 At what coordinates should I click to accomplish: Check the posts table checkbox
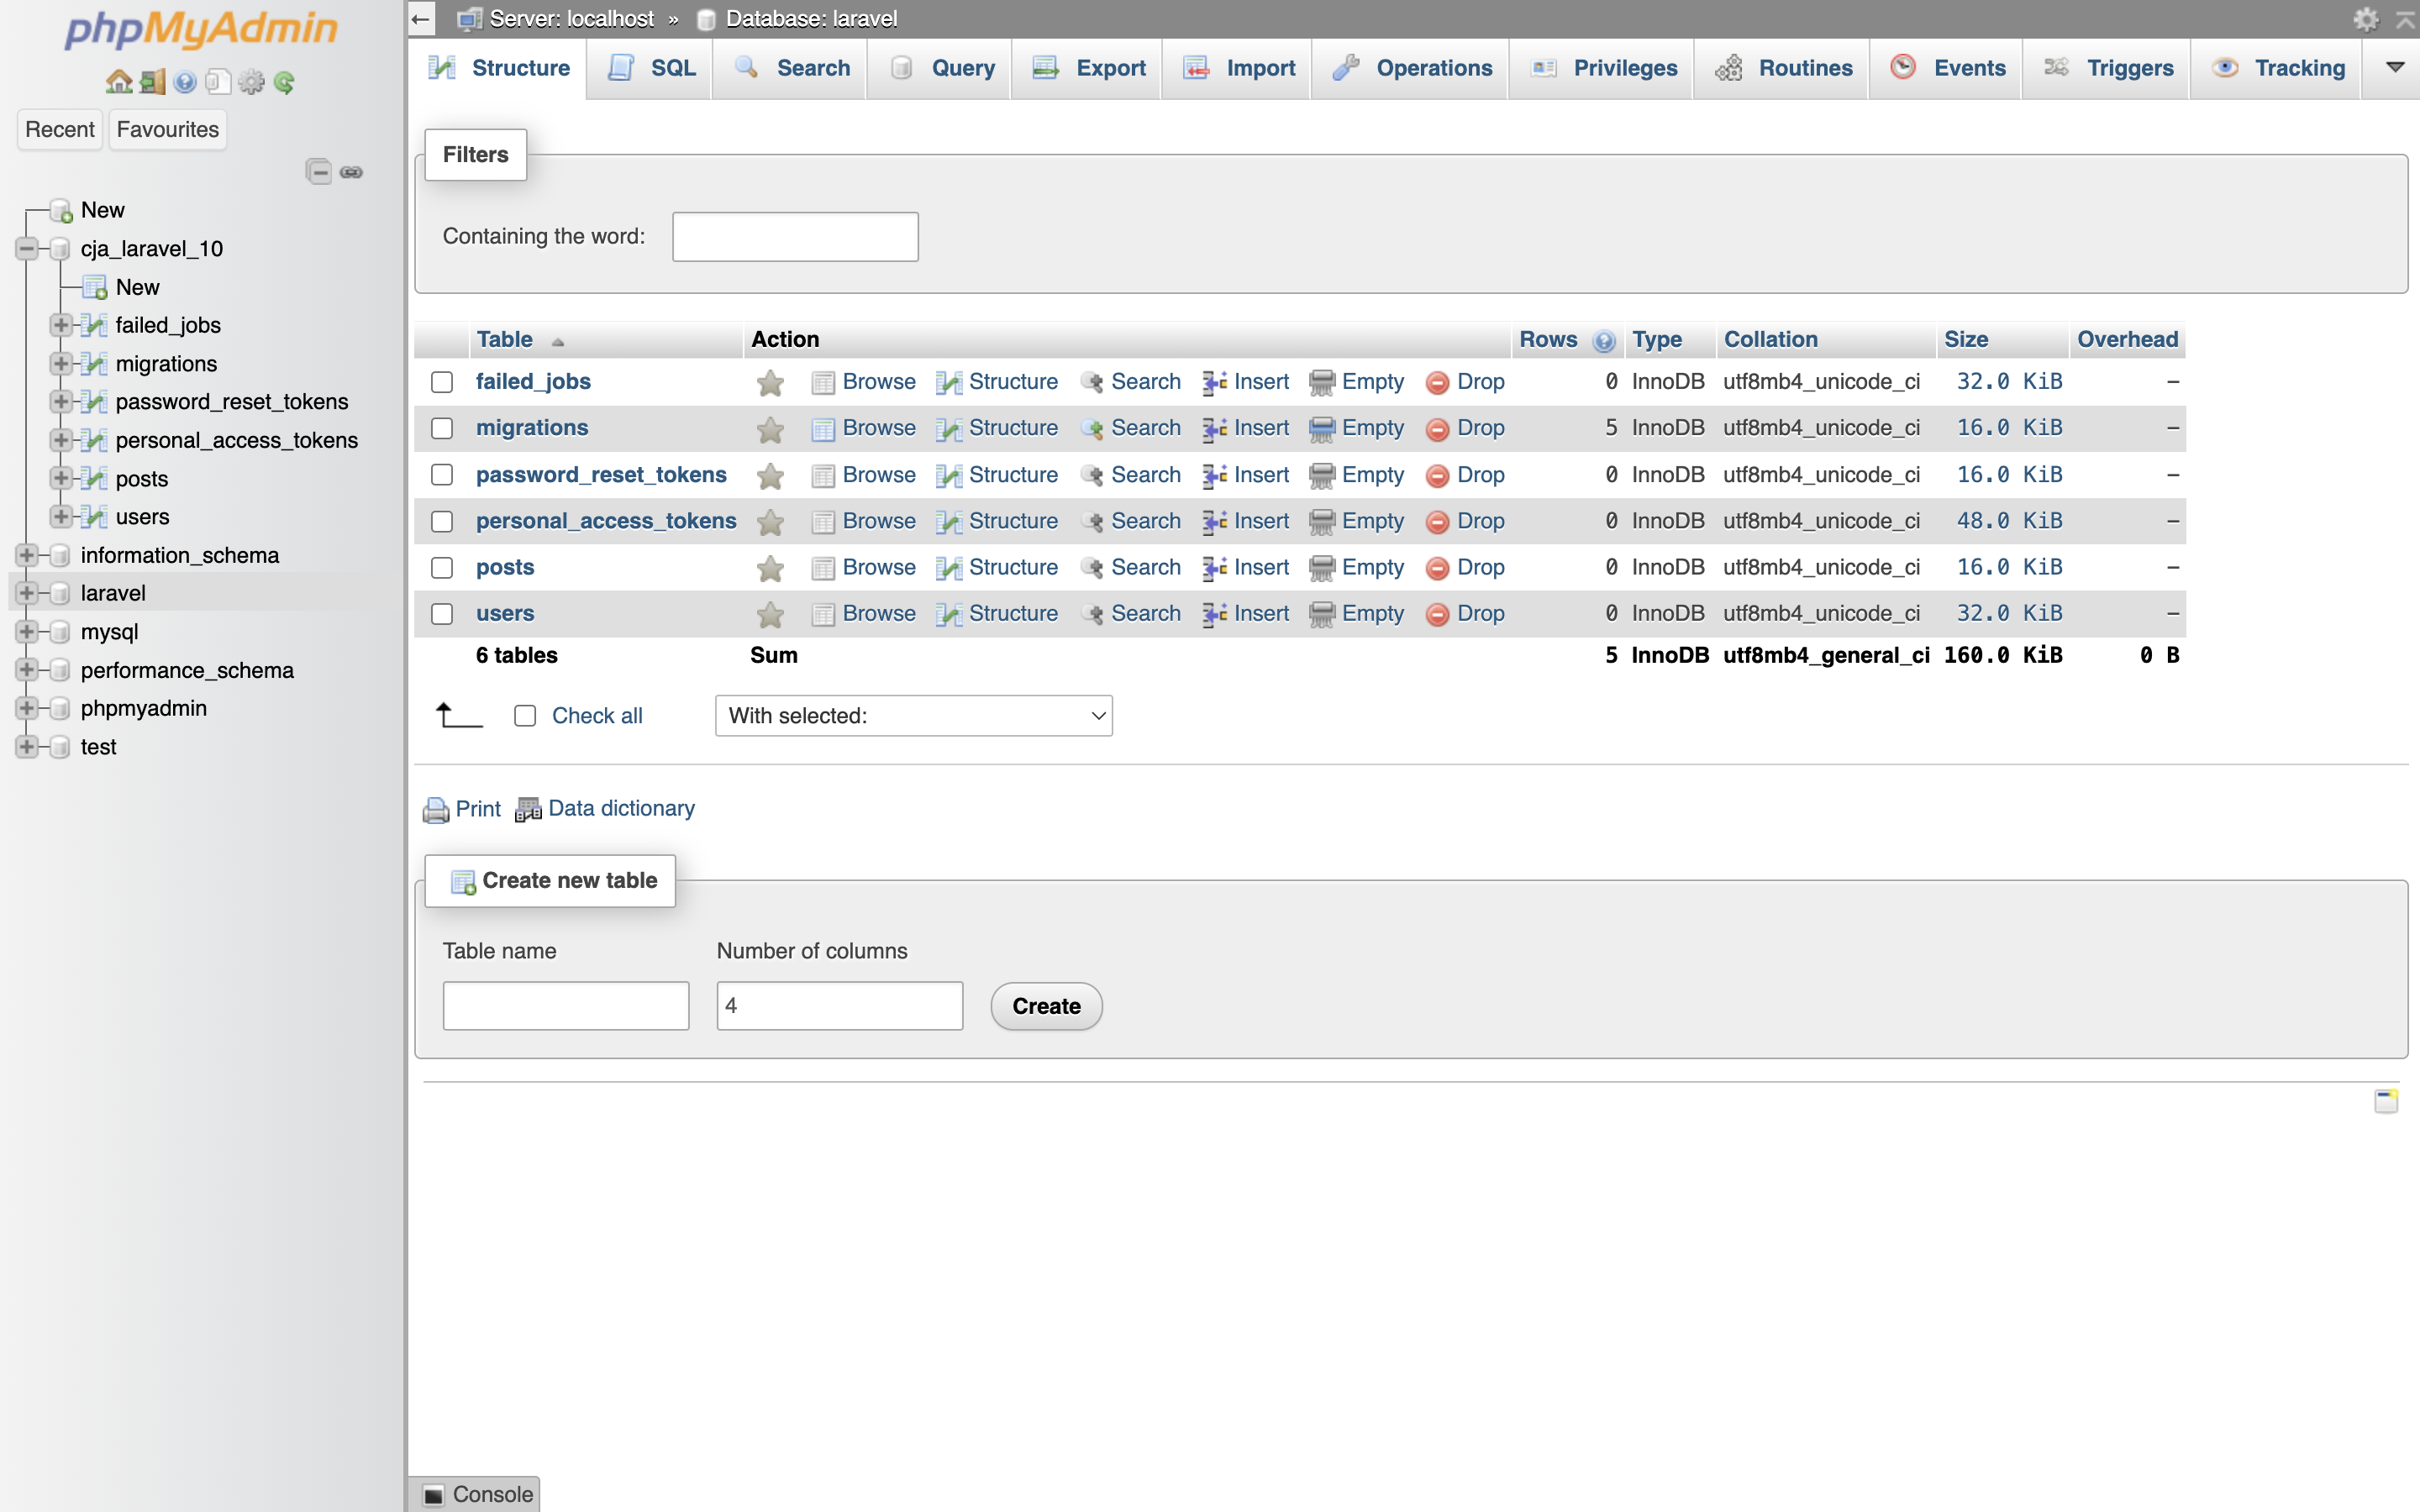pyautogui.click(x=442, y=568)
